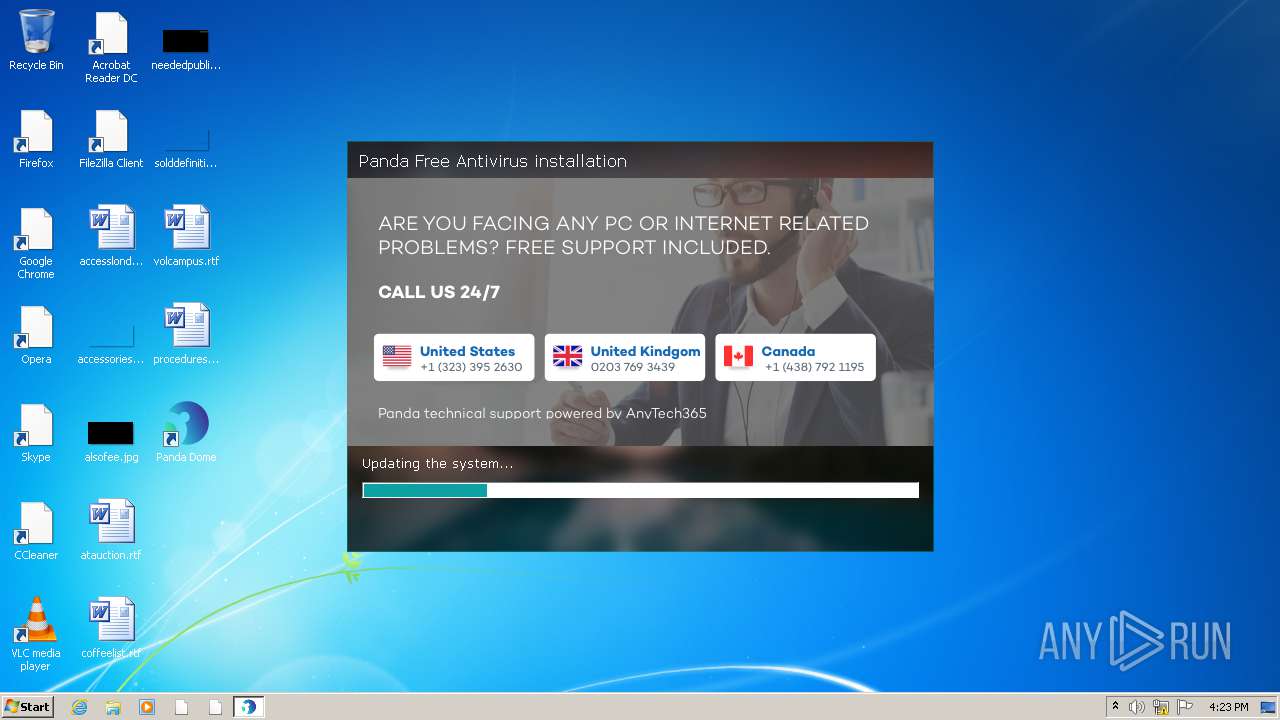Open Windows Media Player taskbar icon
This screenshot has height=720, width=1280.
point(147,707)
